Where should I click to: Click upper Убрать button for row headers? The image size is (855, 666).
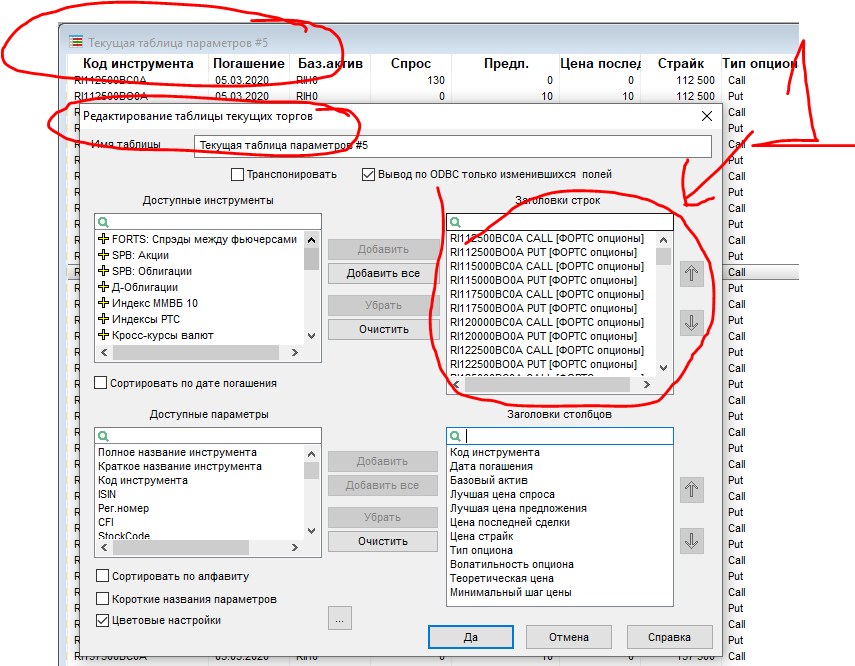pos(383,305)
